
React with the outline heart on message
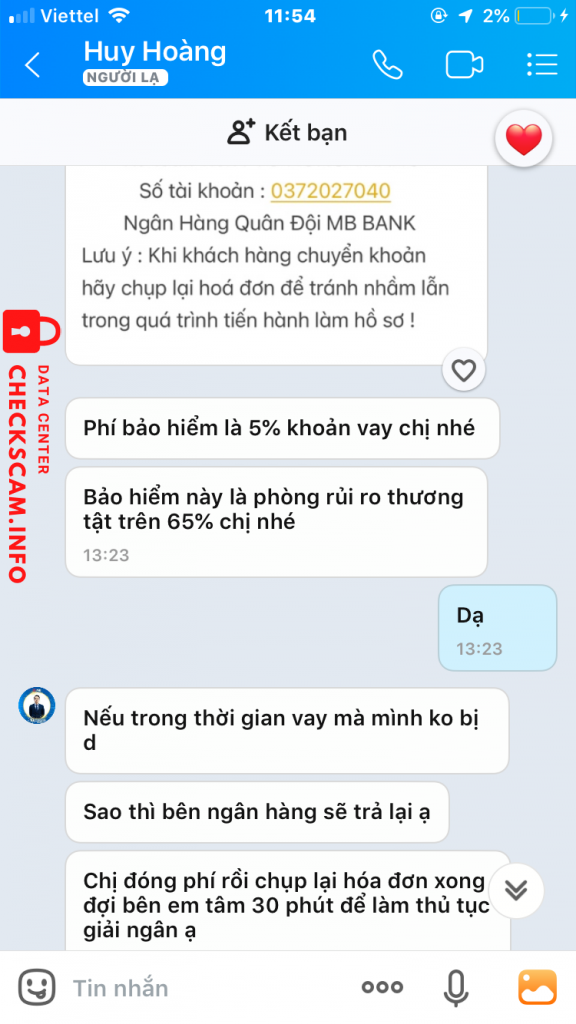coord(464,371)
